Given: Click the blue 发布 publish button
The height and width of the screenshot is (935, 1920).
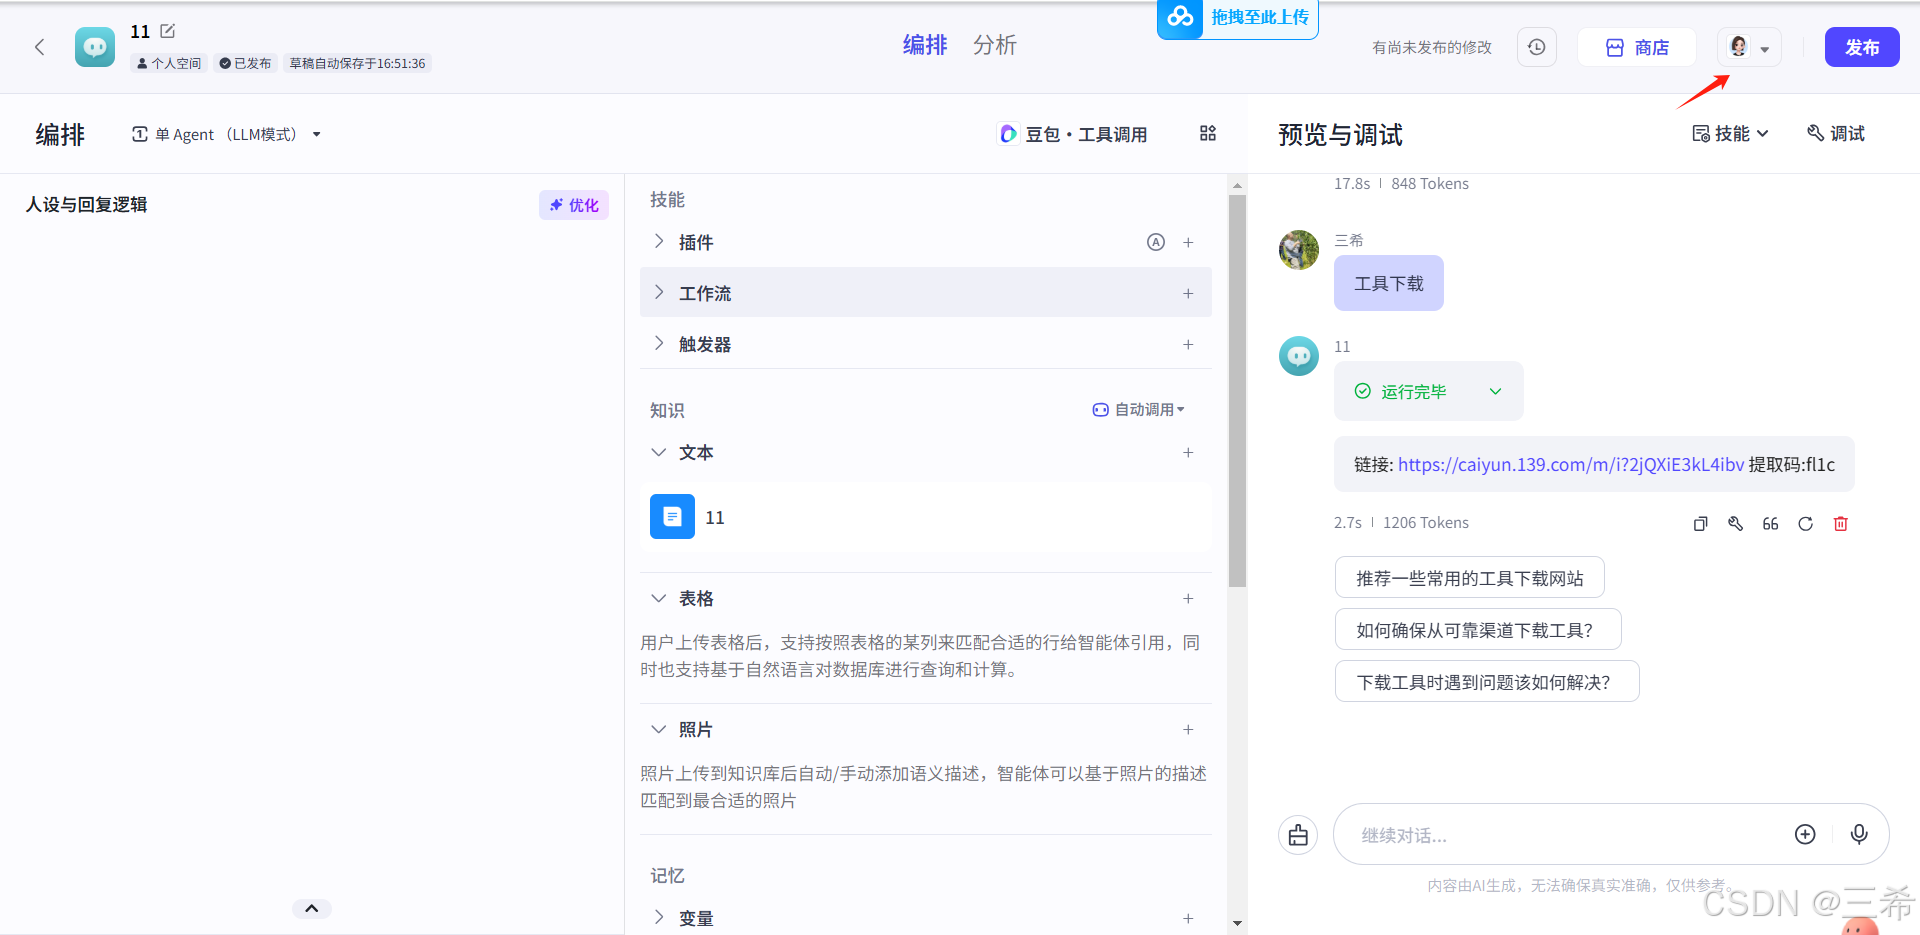Looking at the screenshot, I should (1862, 47).
